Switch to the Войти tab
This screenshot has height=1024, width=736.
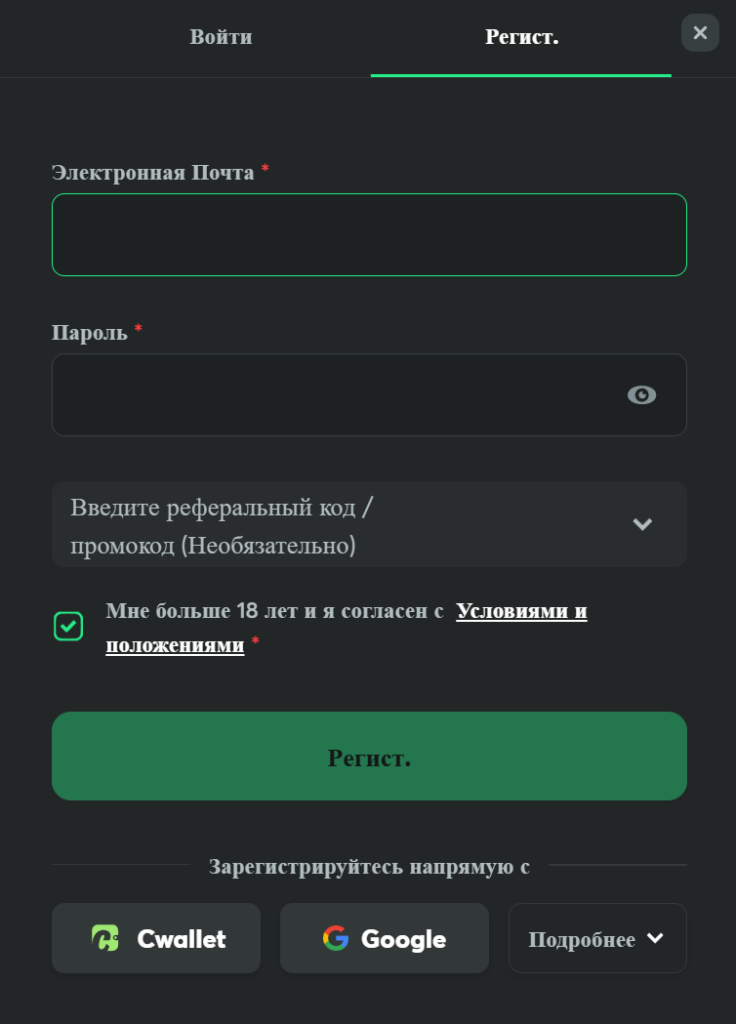221,37
